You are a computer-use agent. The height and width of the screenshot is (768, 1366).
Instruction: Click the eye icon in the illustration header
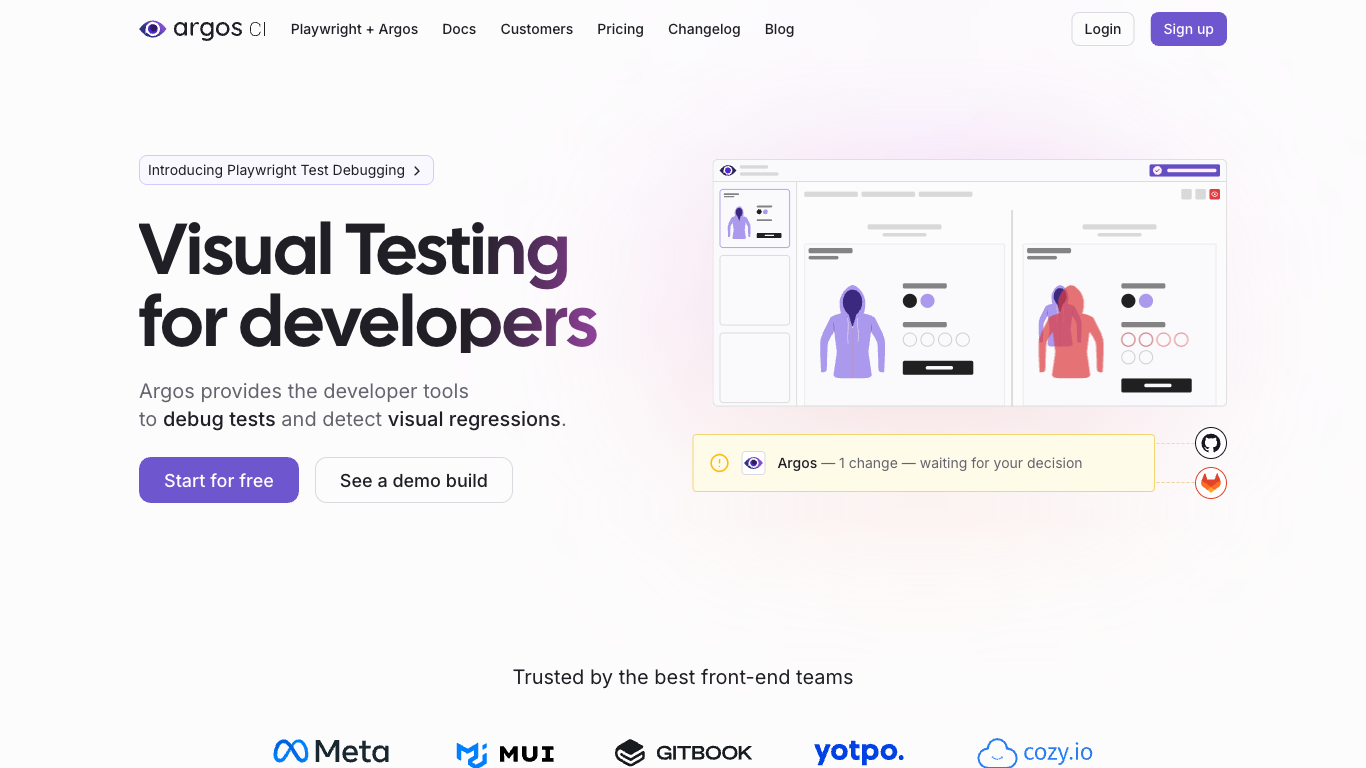(x=728, y=171)
